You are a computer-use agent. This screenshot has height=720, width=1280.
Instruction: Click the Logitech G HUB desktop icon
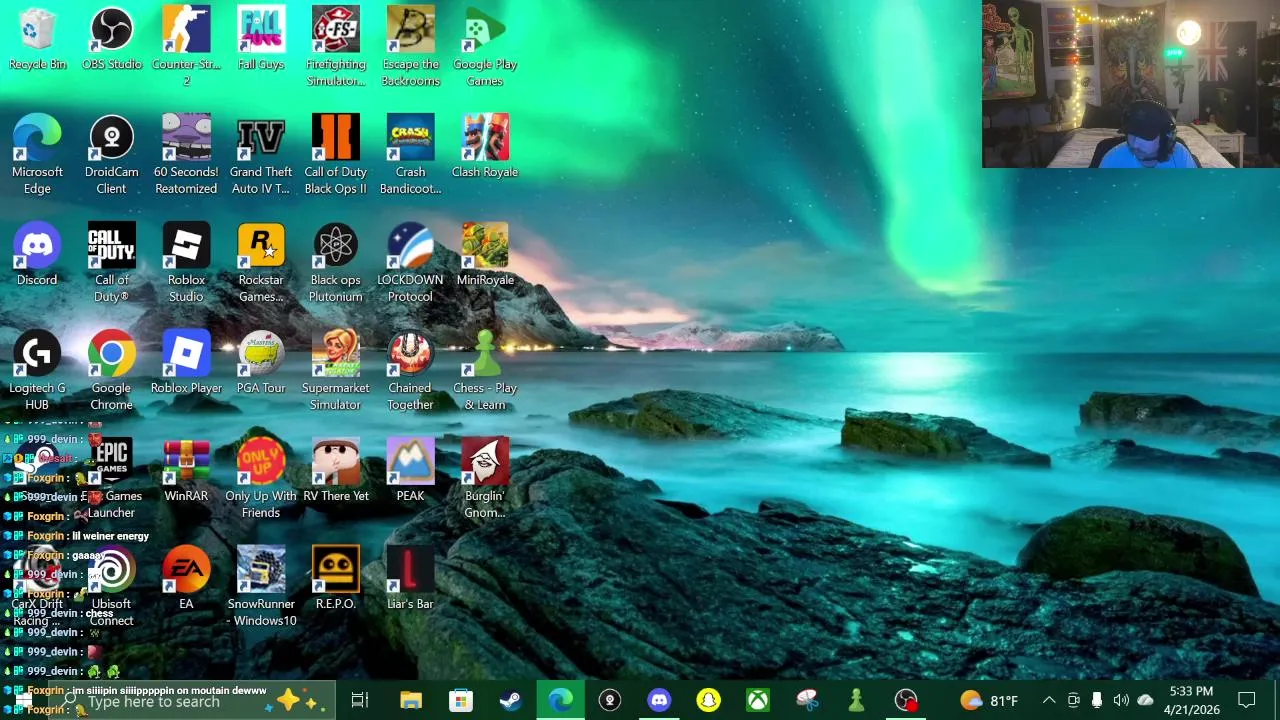point(37,371)
